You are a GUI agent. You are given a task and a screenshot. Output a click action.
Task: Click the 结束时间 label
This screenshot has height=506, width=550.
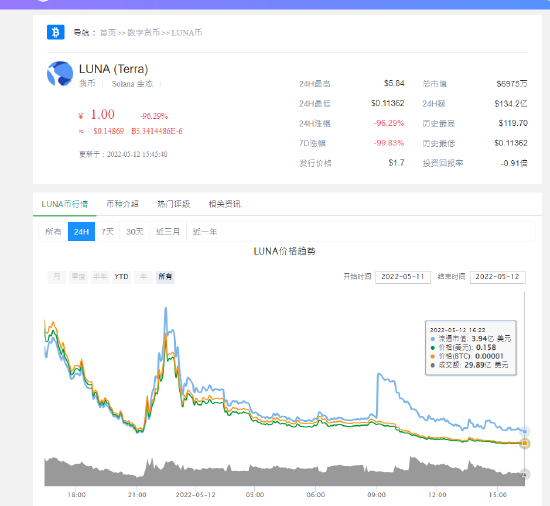coord(451,277)
